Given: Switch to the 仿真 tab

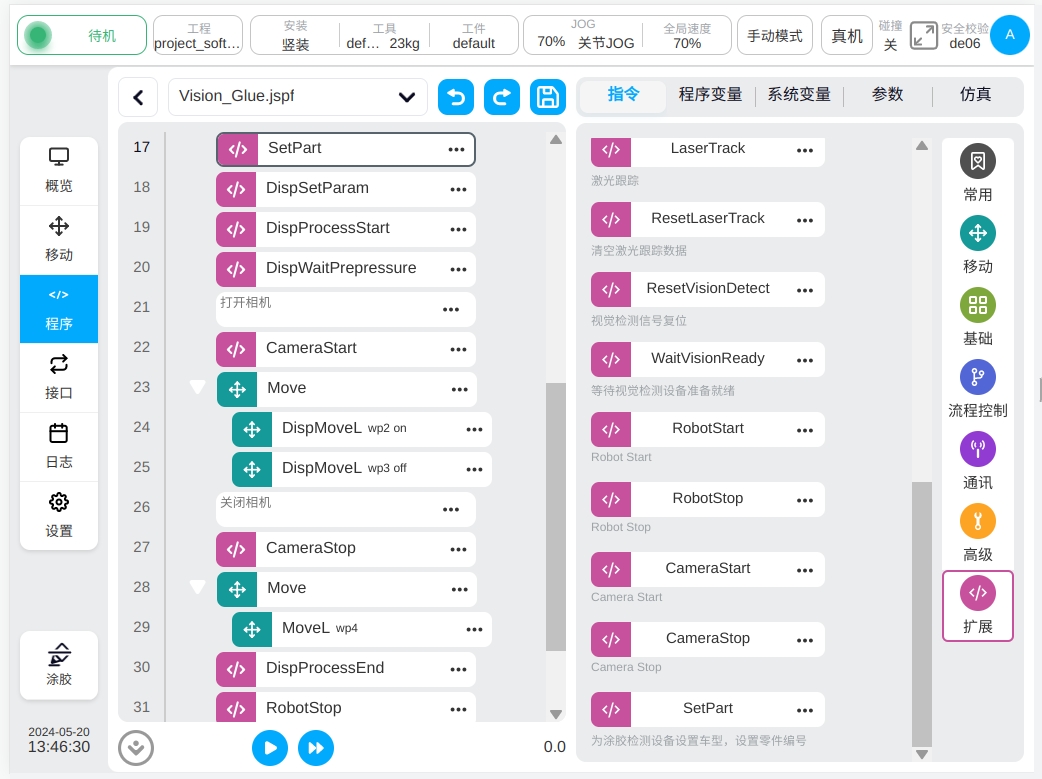Looking at the screenshot, I should [975, 95].
